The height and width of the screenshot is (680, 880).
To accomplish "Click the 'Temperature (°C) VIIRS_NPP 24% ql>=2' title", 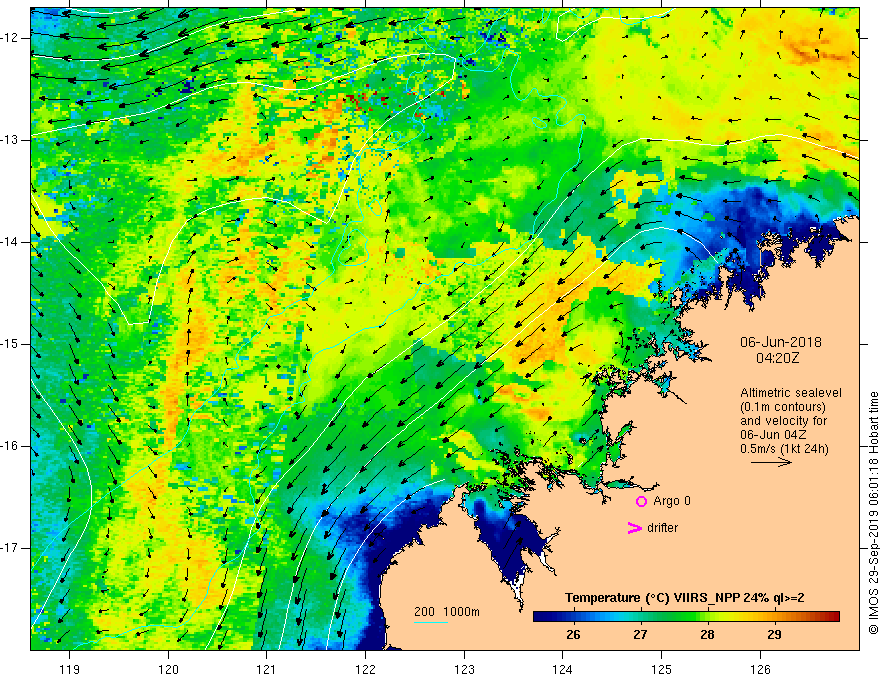I will (684, 598).
